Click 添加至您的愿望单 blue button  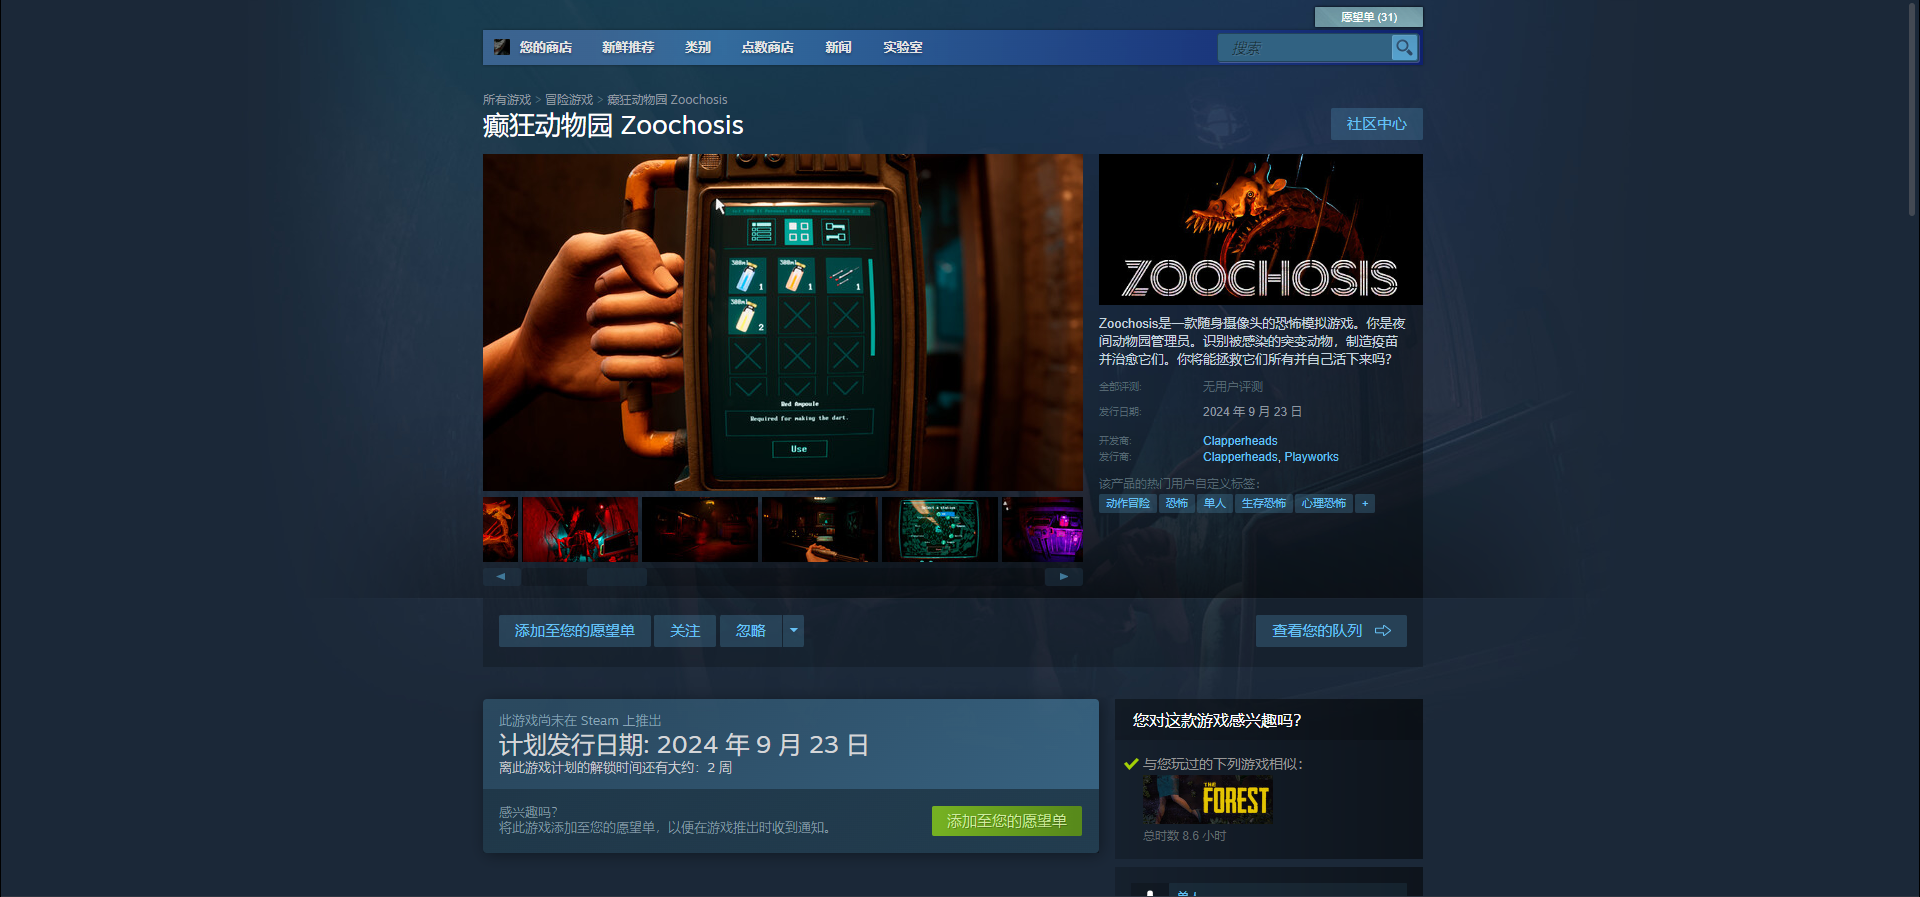(x=575, y=631)
